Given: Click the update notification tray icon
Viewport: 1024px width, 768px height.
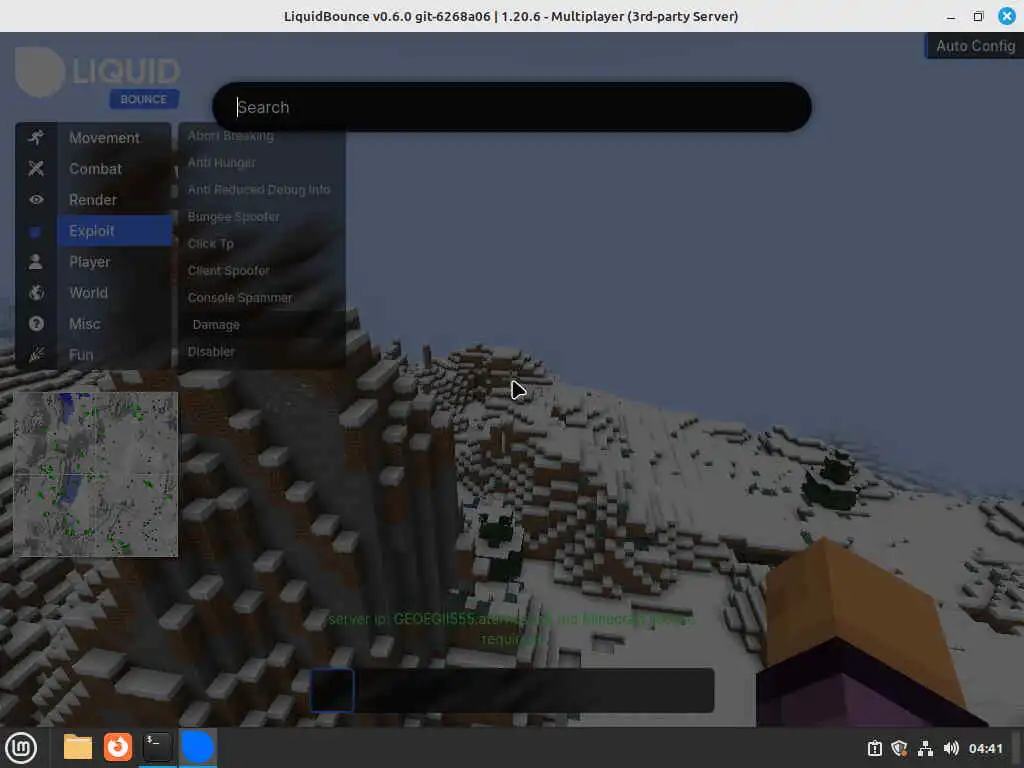Looking at the screenshot, I should pyautogui.click(x=875, y=748).
